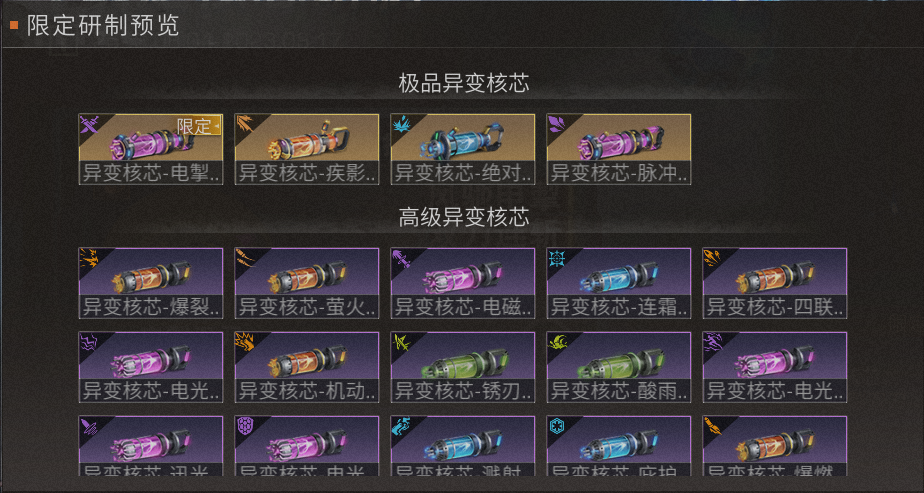Screen dimensions: 924x493
Task: Click the 异变核心-疾影 orange core item
Action: tap(307, 149)
